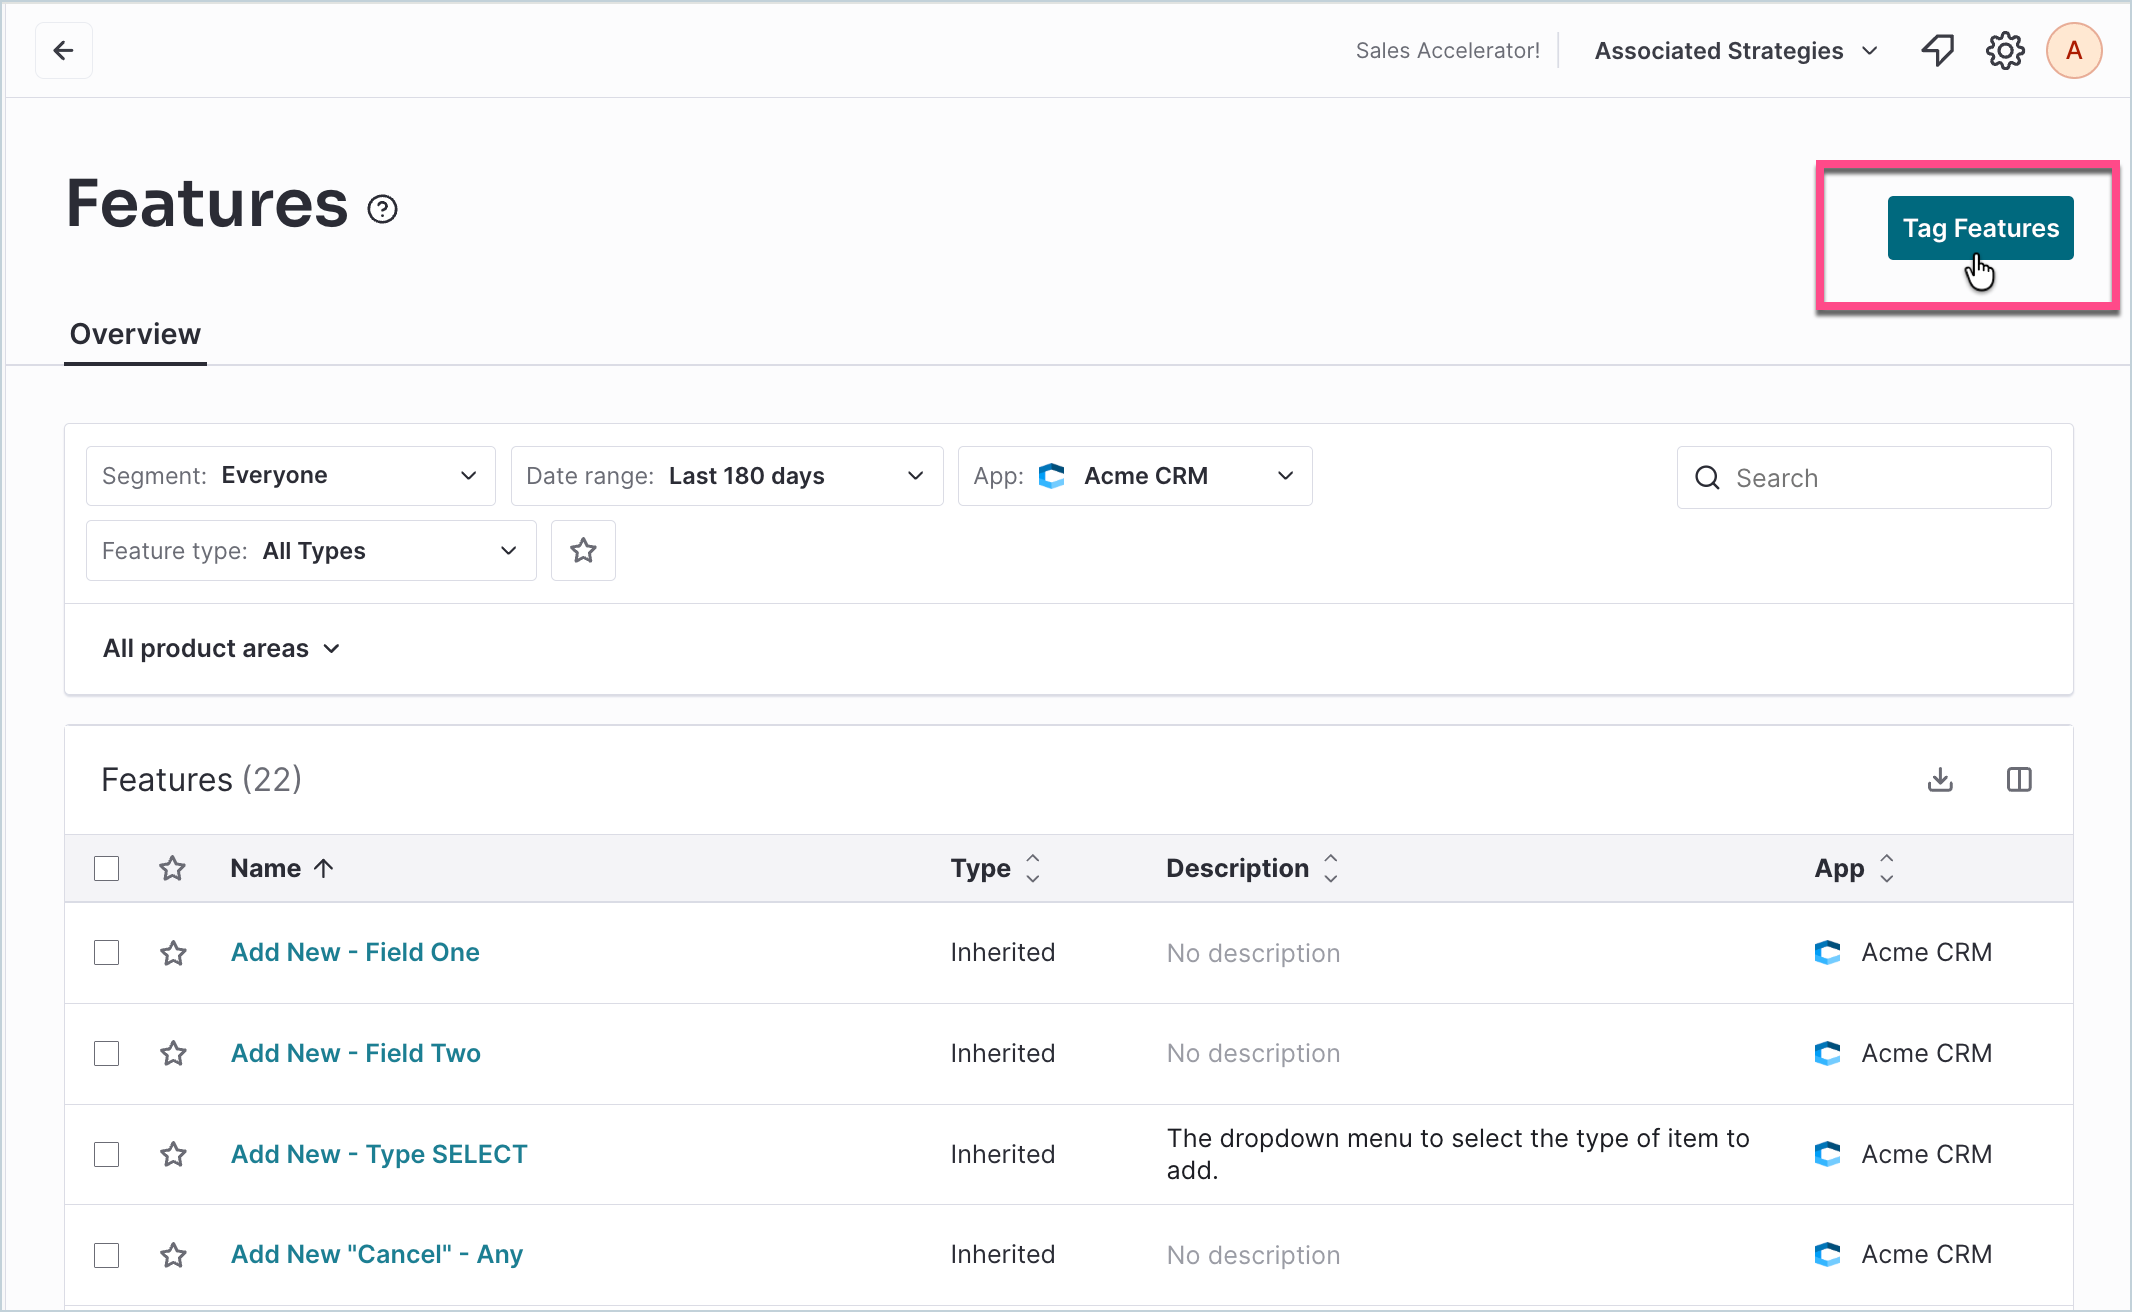Viewport: 2132px width, 1312px height.
Task: Star the Add New - Field One feature
Action: pos(173,953)
